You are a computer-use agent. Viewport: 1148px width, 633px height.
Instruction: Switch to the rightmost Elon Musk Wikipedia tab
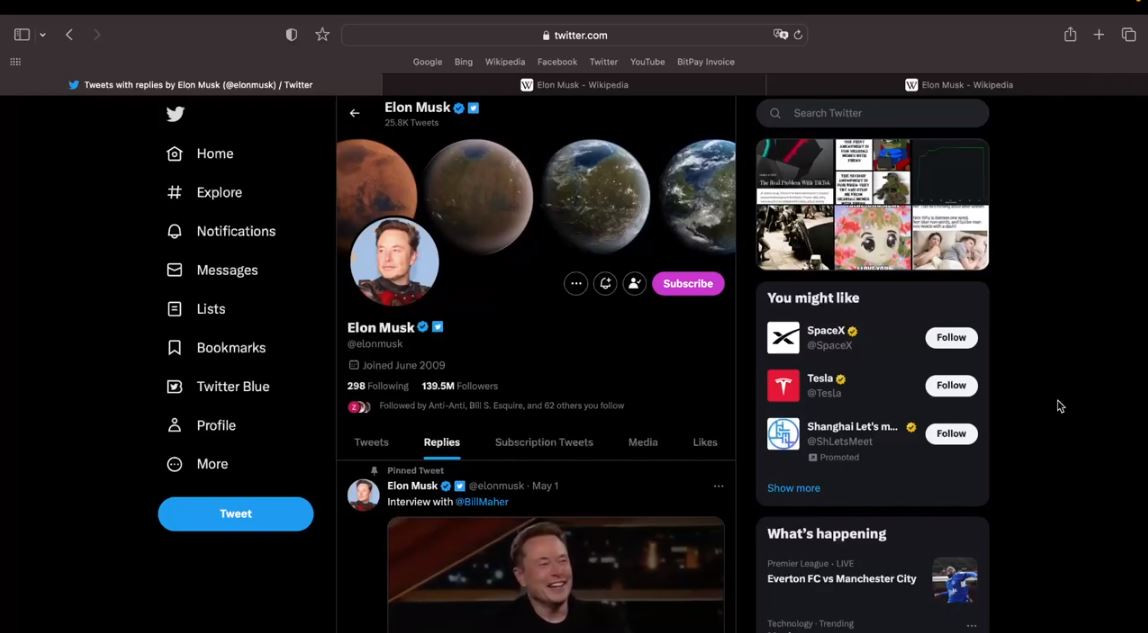(x=958, y=85)
